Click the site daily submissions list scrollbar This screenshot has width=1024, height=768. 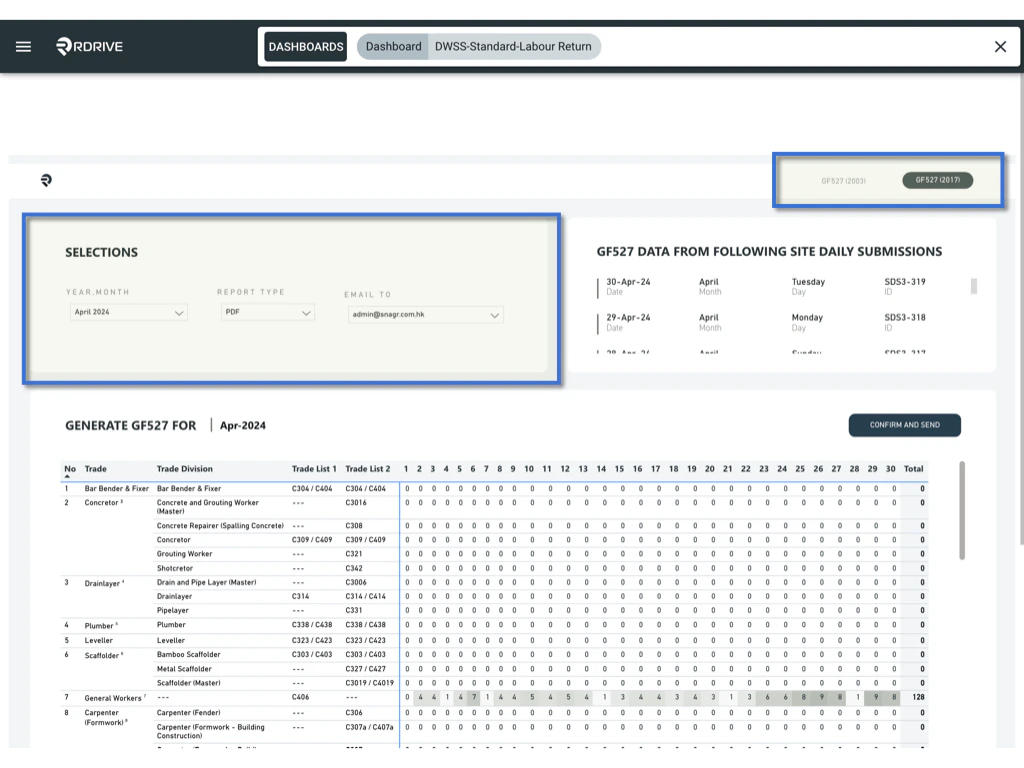coord(974,286)
